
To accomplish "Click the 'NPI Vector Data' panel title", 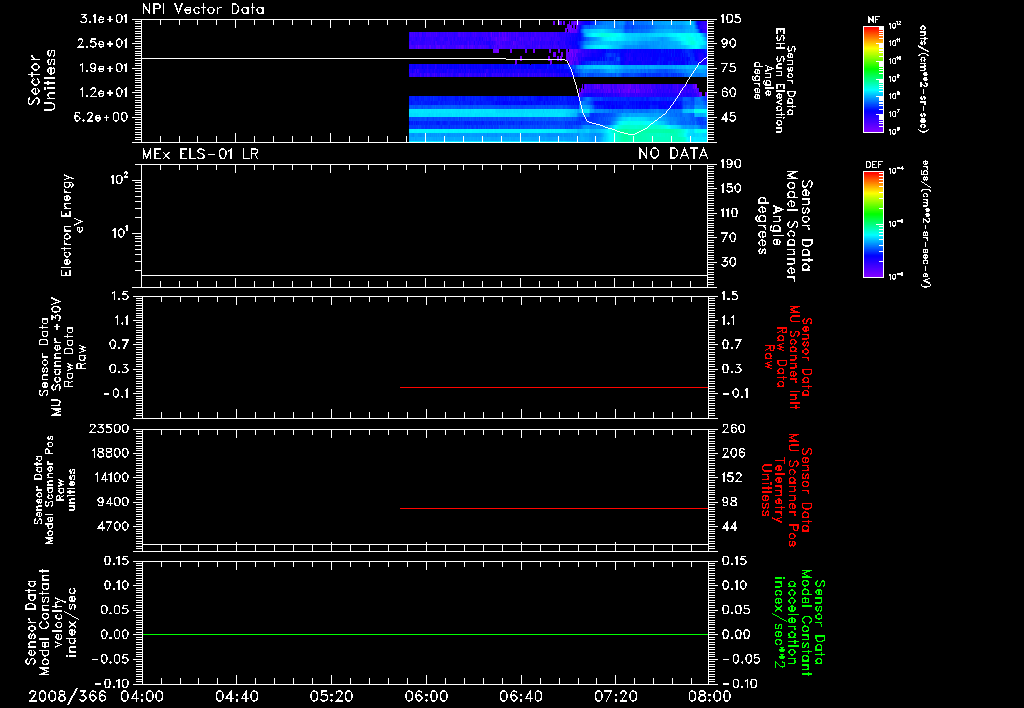I will (x=203, y=9).
